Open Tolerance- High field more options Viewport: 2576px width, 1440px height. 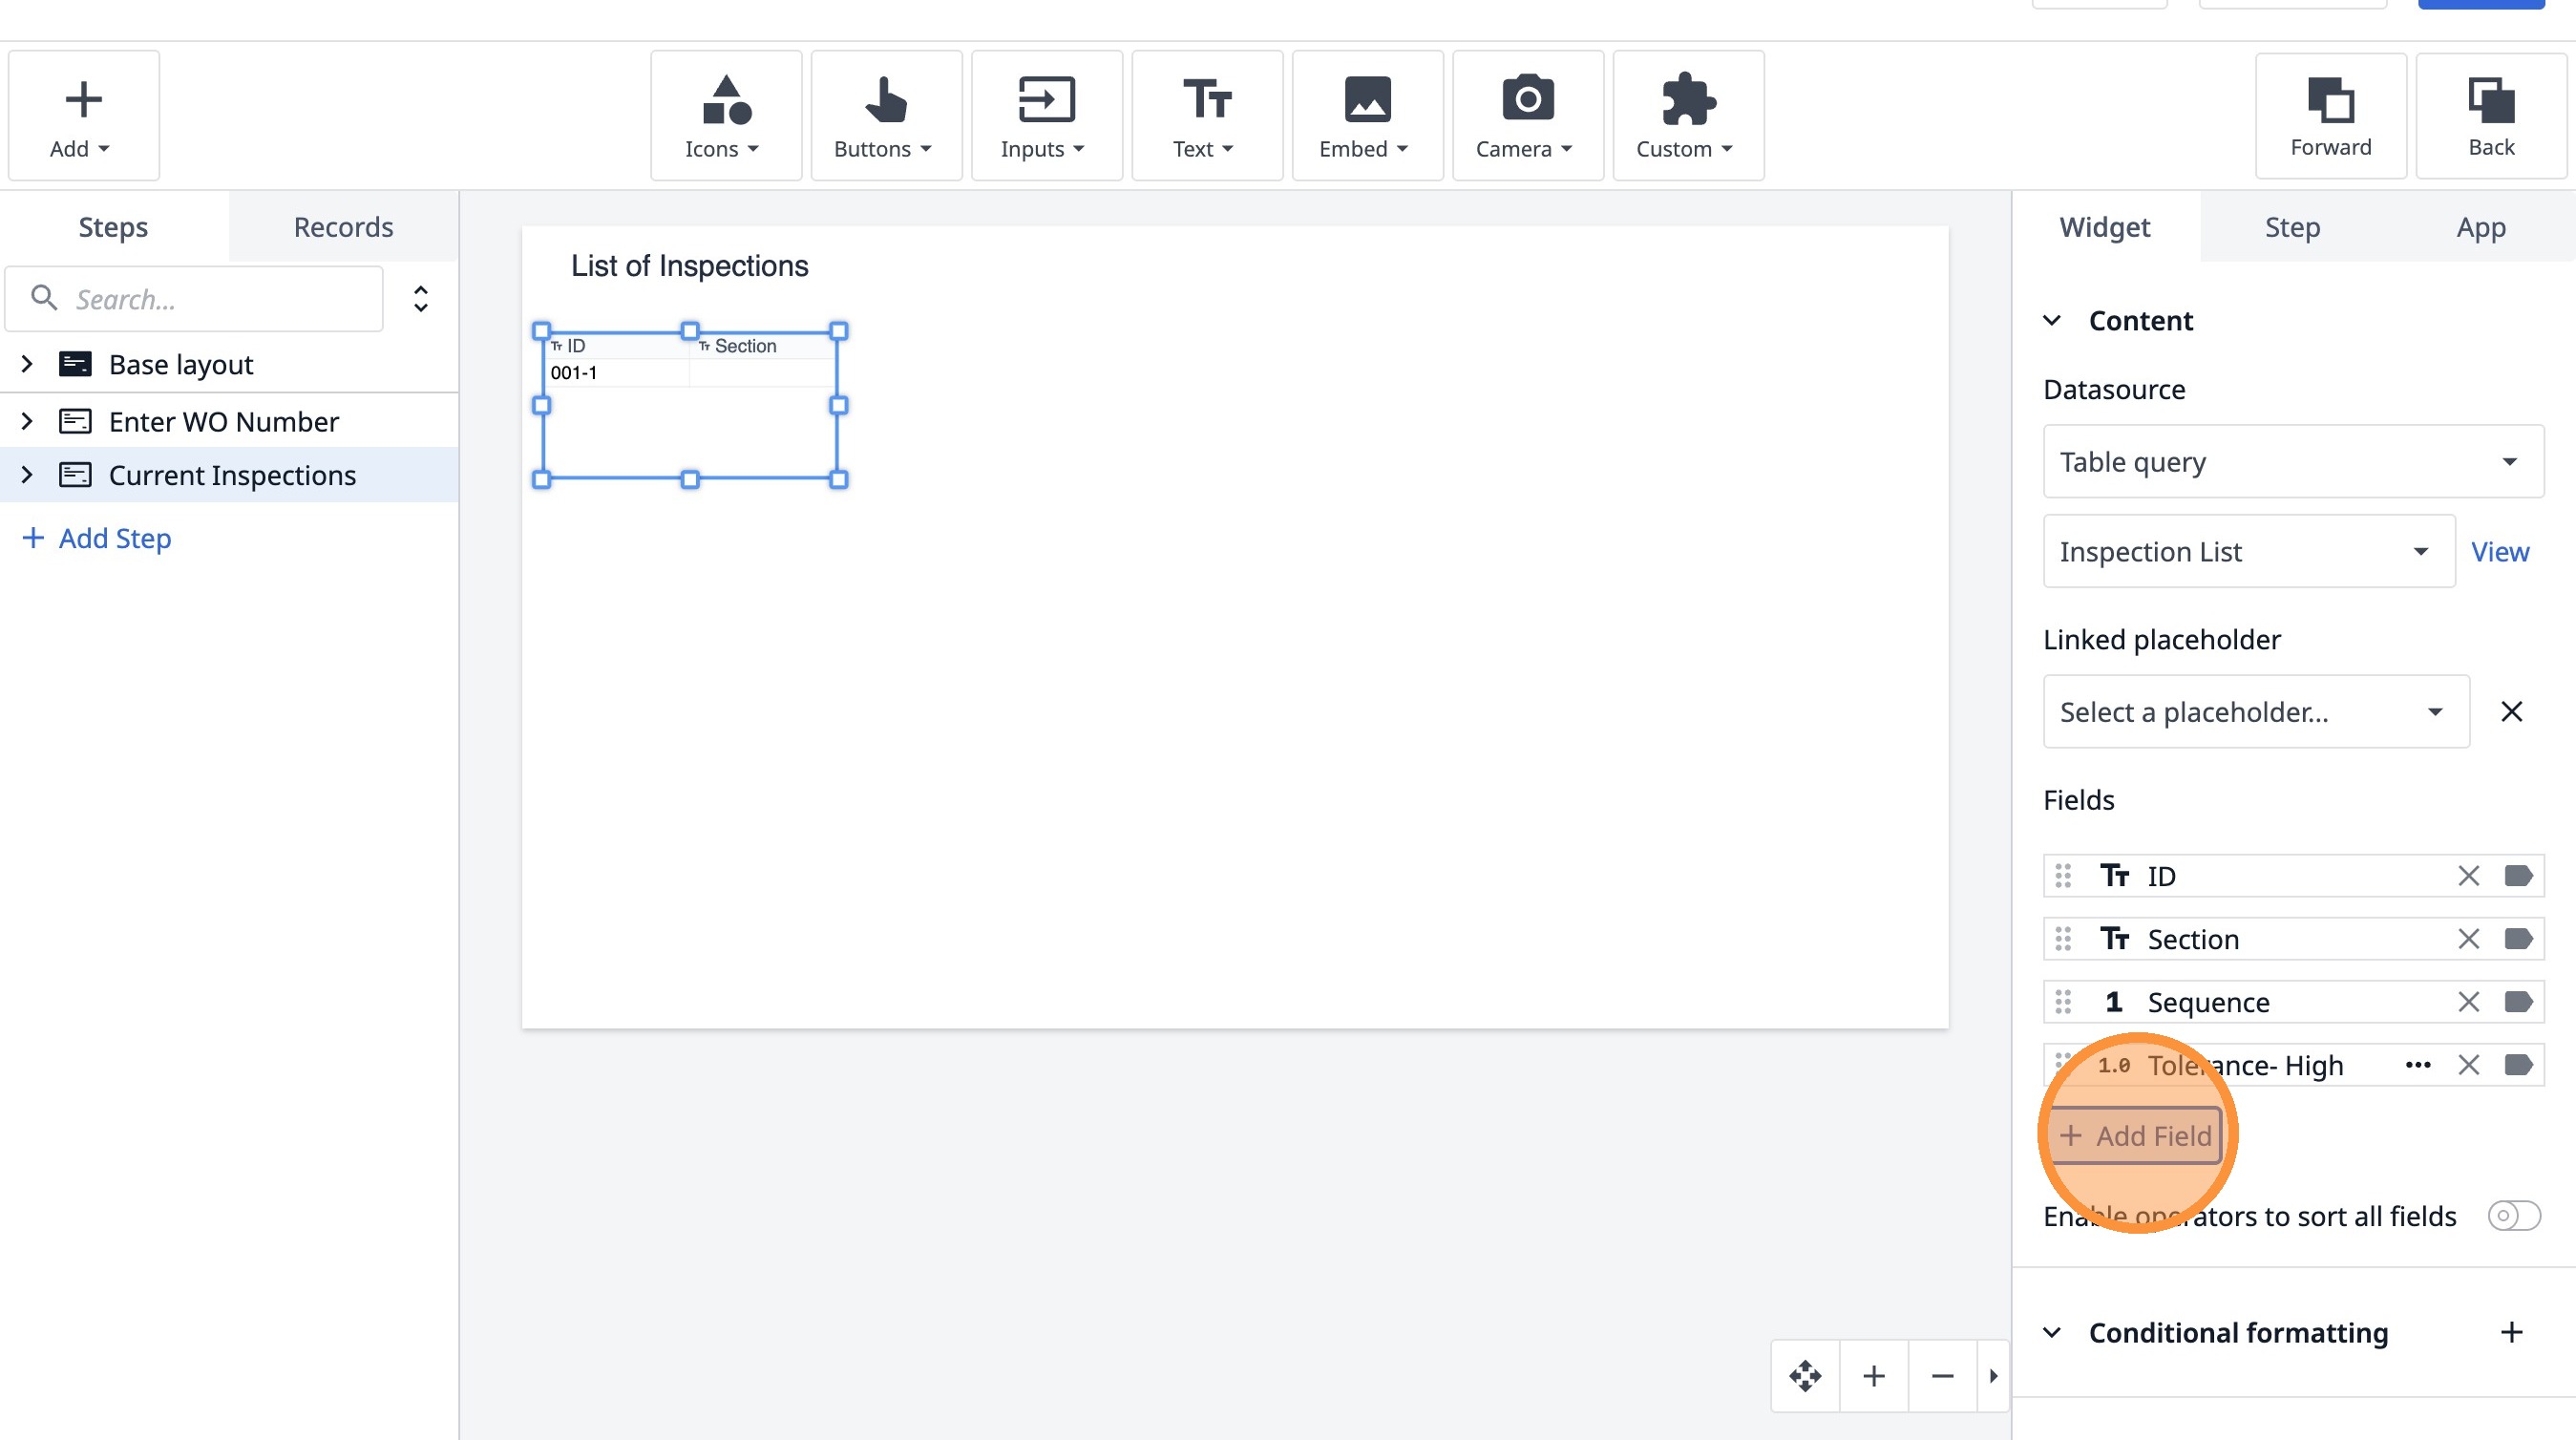tap(2417, 1065)
